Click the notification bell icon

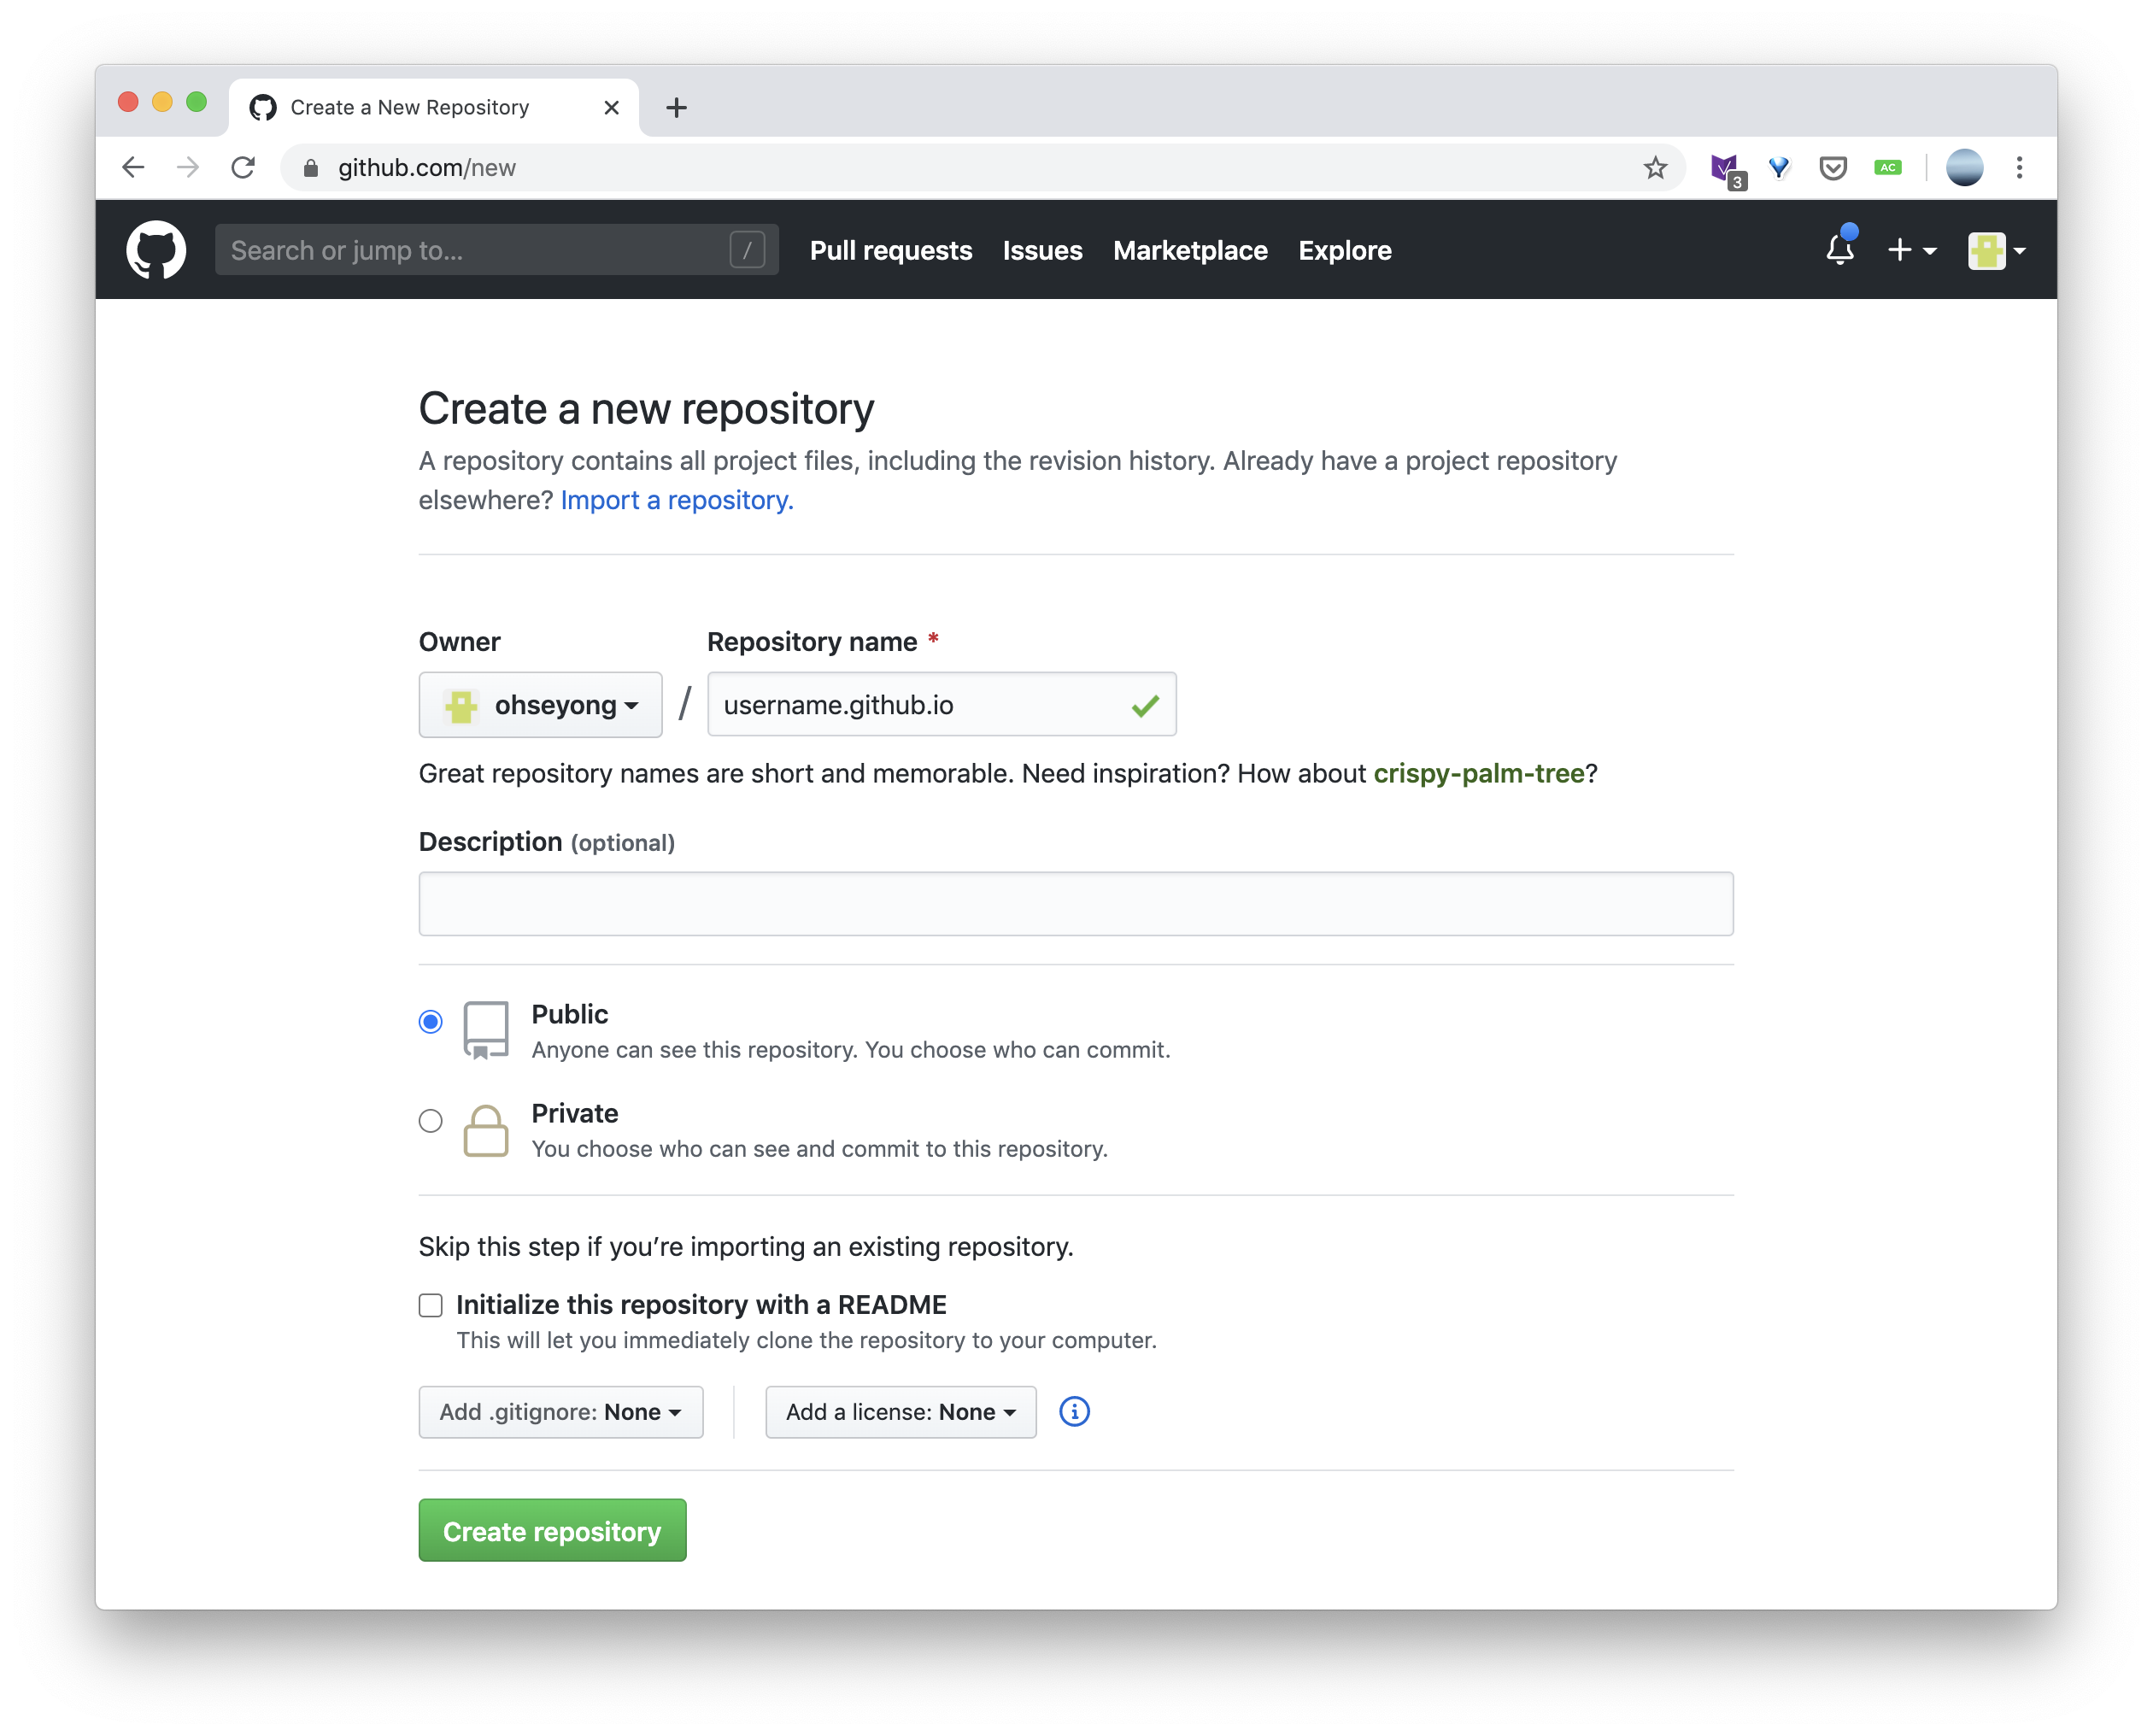click(x=1839, y=249)
